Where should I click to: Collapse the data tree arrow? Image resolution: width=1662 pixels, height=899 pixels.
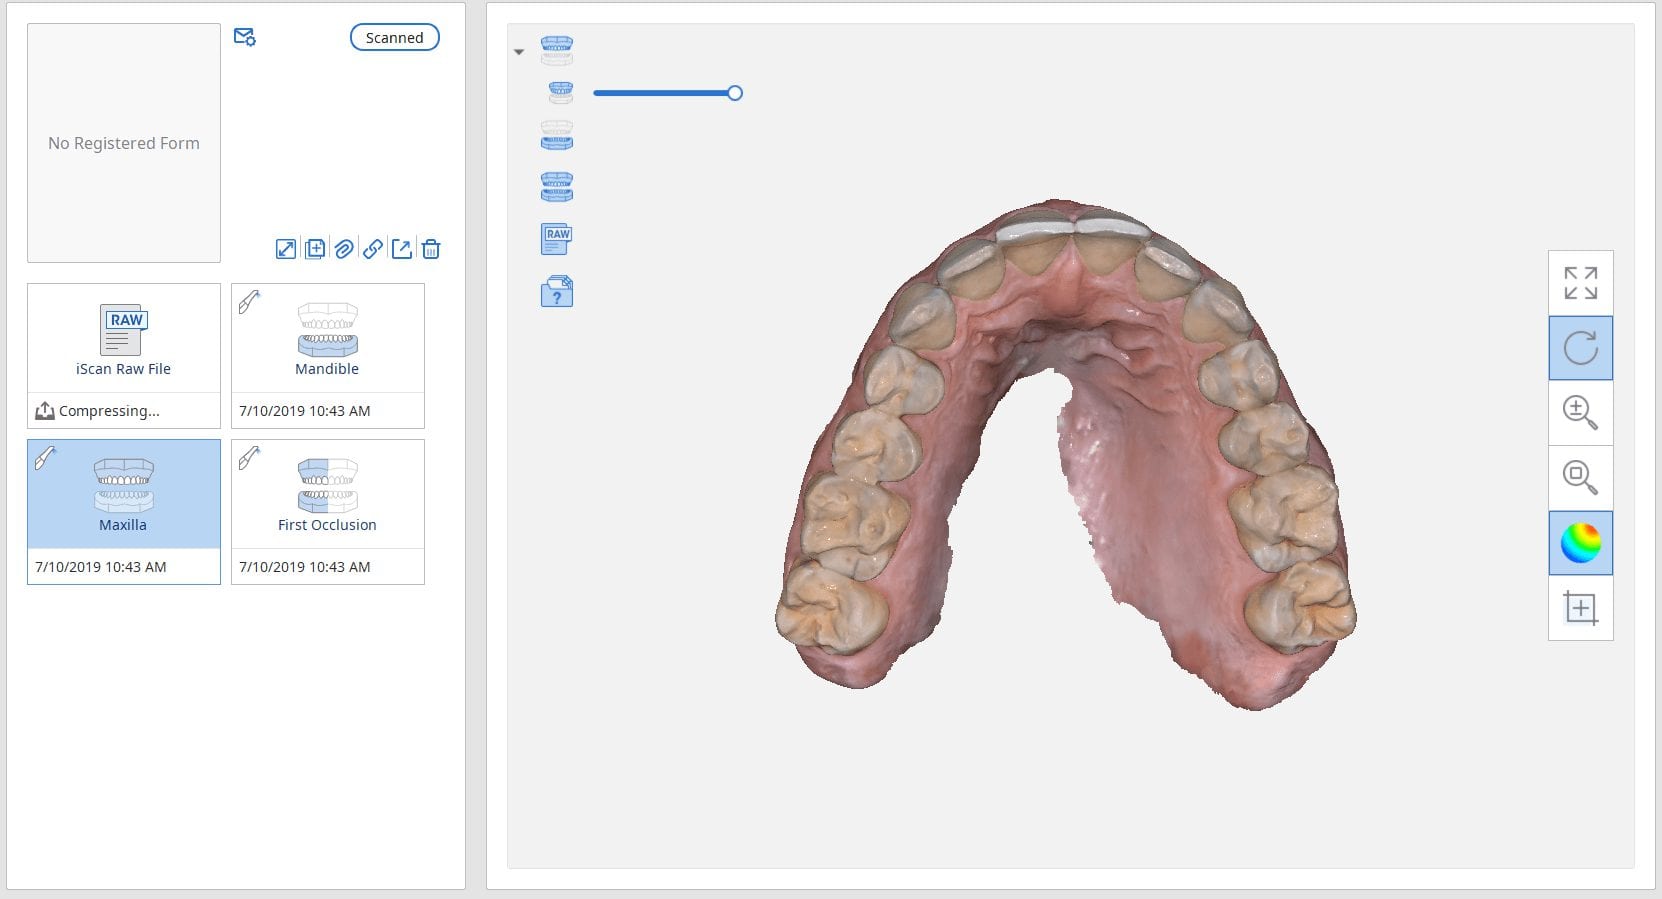519,52
